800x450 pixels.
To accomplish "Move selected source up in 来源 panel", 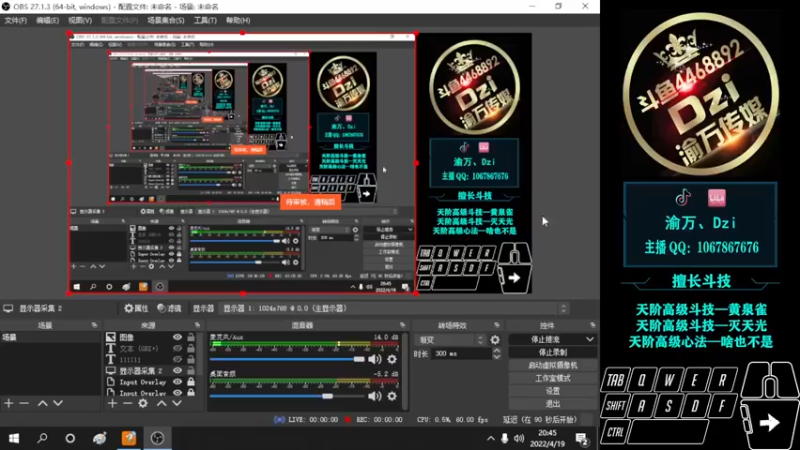I will pos(162,403).
